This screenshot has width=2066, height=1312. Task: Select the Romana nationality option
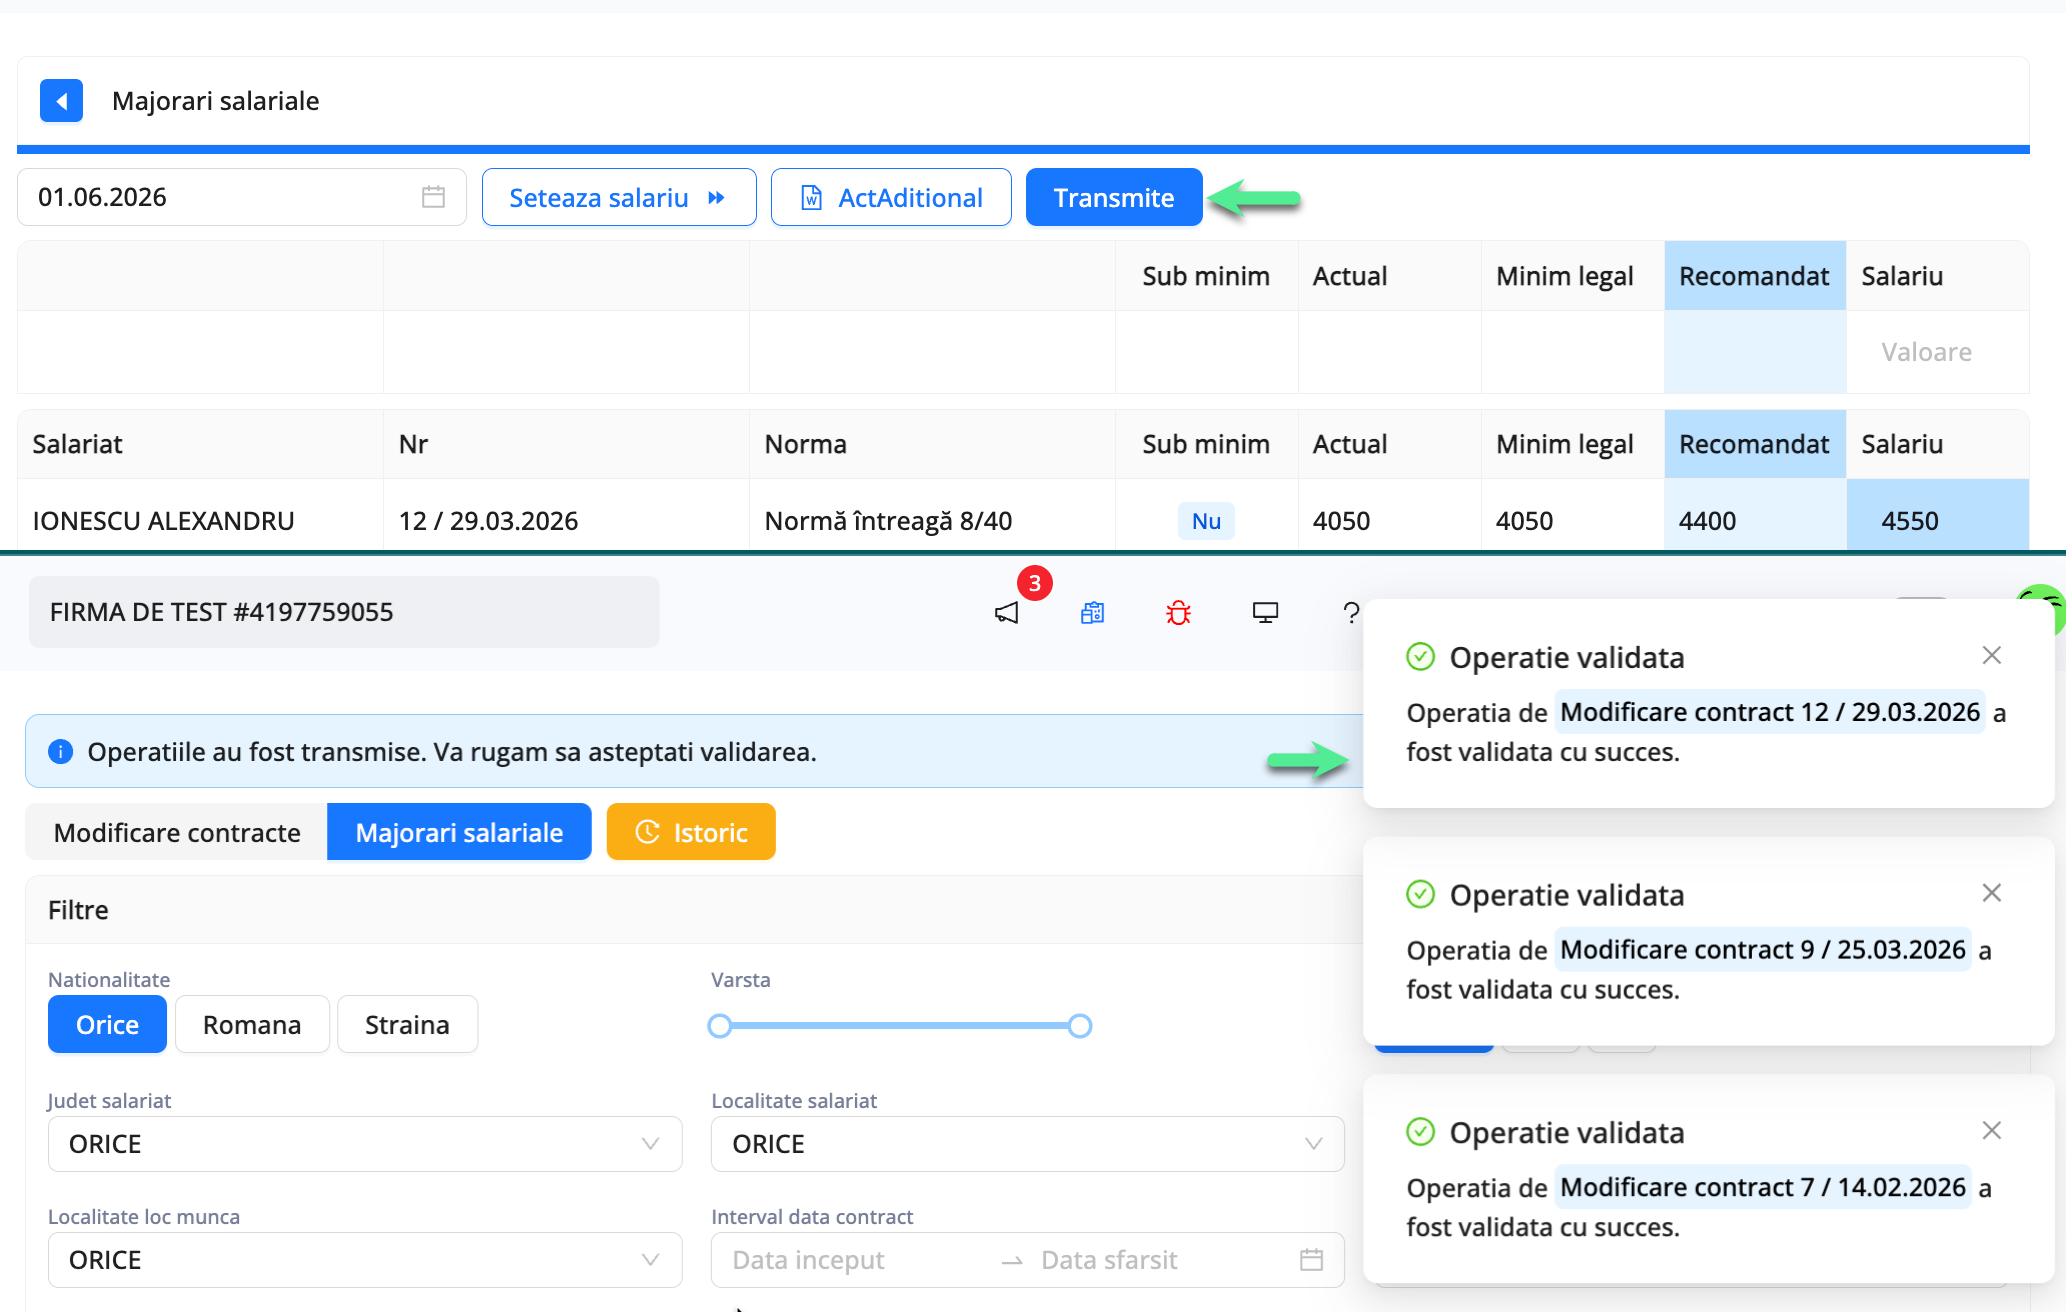click(252, 1024)
